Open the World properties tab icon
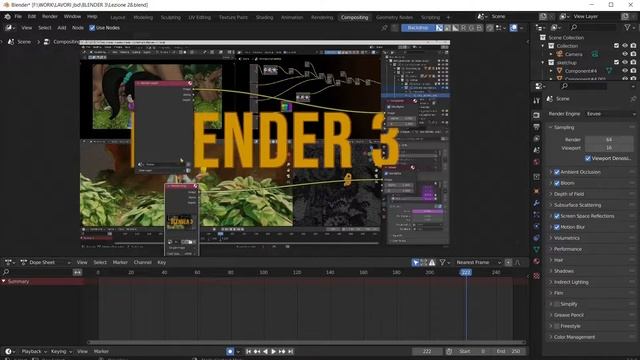This screenshot has width=640, height=360. coord(537,162)
